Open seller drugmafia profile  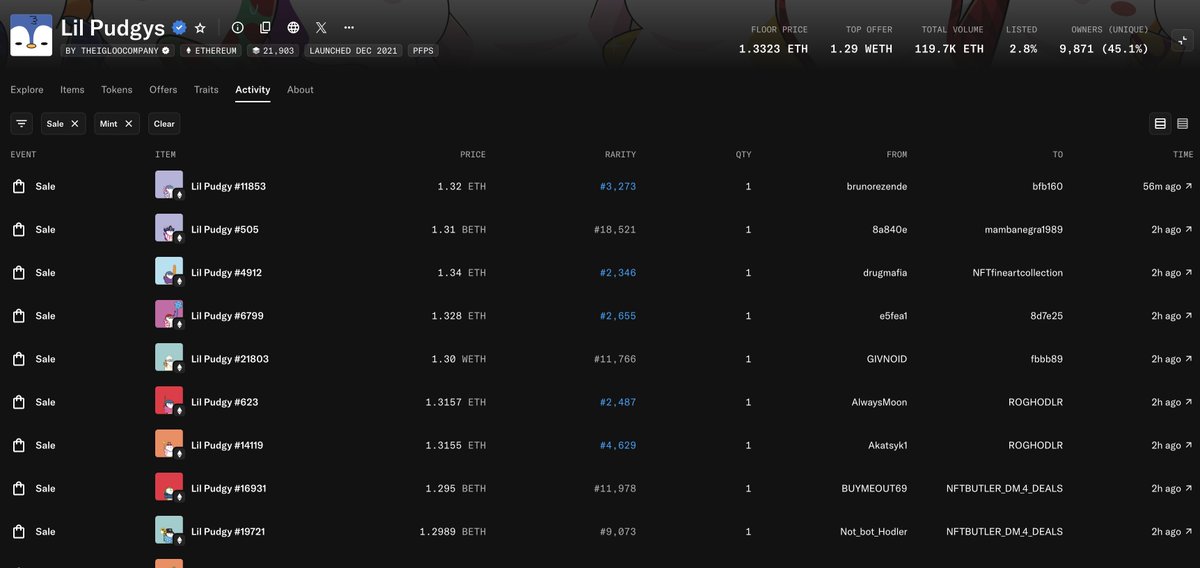point(885,273)
